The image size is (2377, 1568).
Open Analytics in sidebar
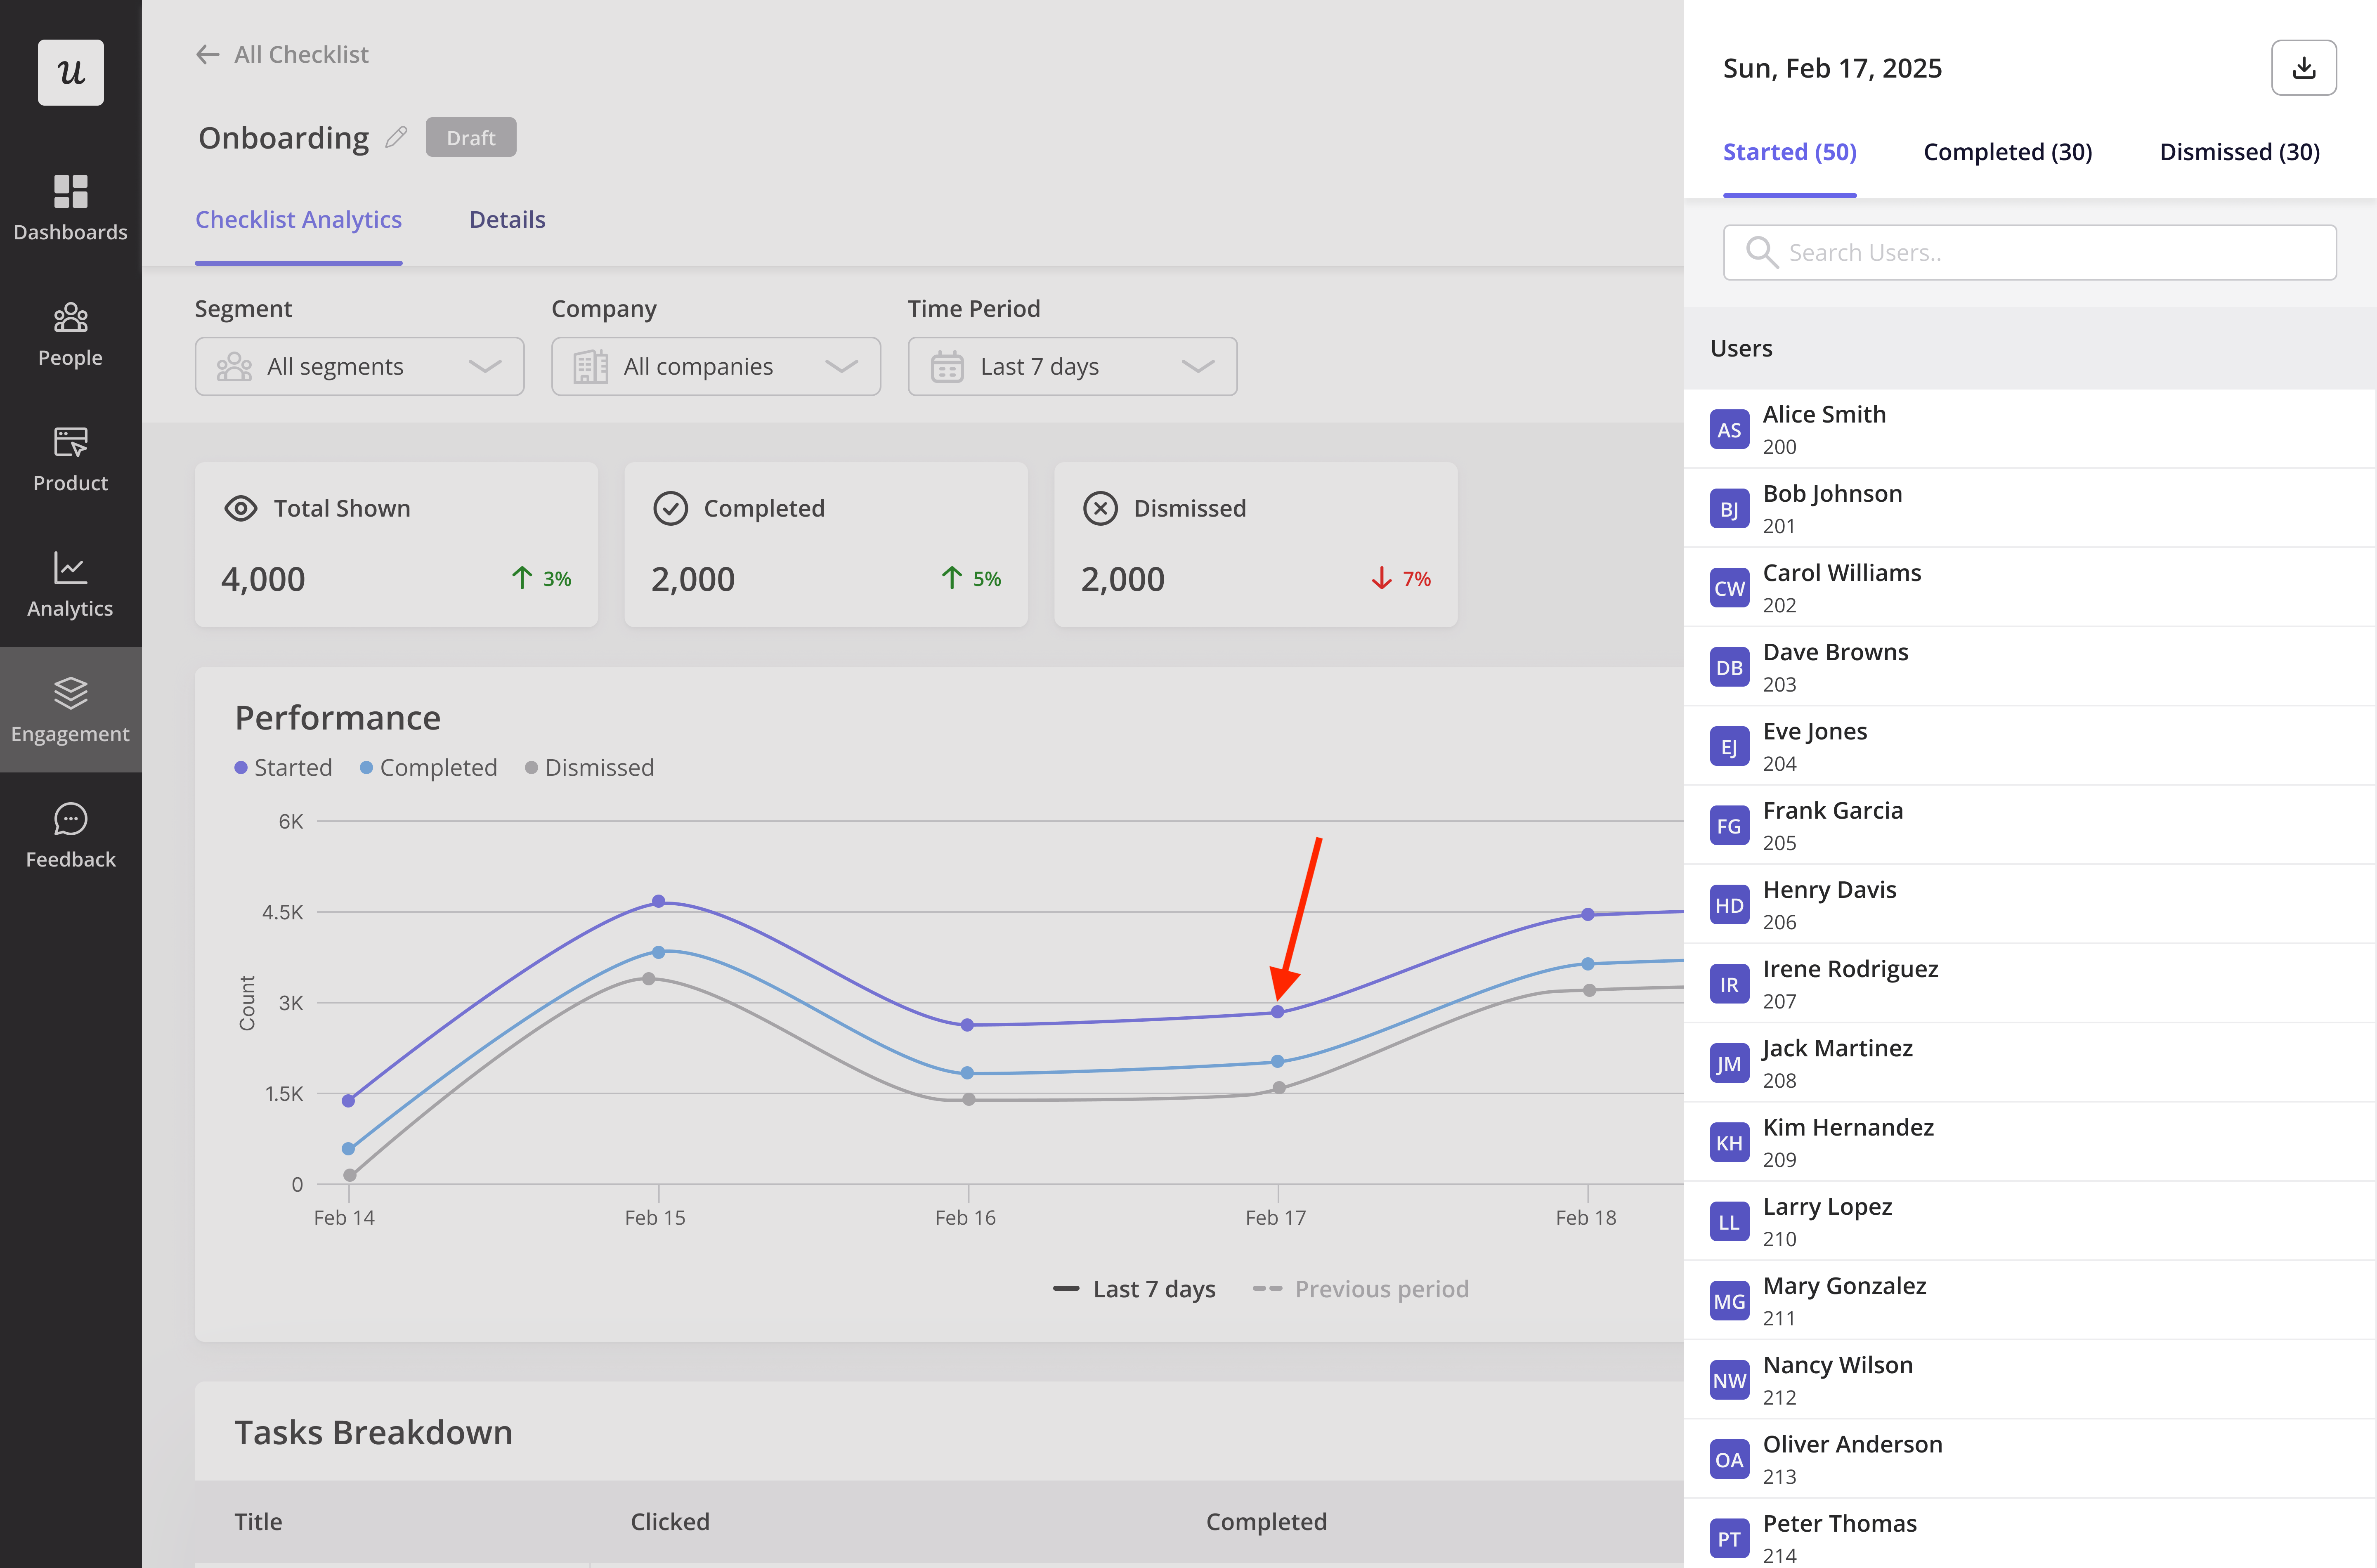(x=70, y=585)
